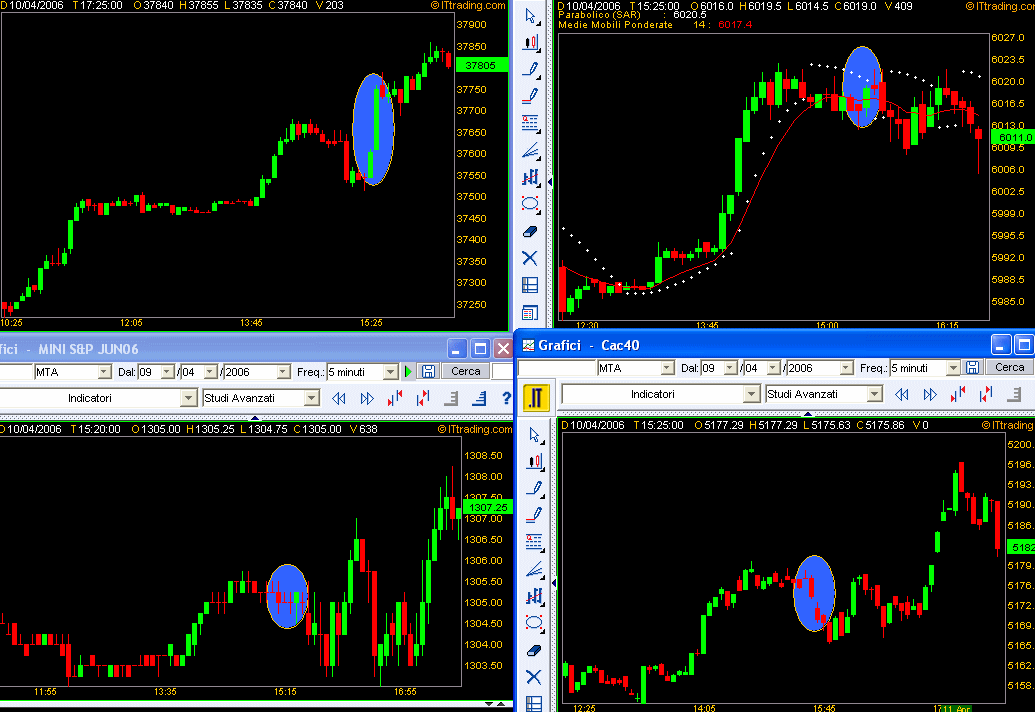Click the Grafici chart icon in the Cac40 title bar

[x=529, y=345]
